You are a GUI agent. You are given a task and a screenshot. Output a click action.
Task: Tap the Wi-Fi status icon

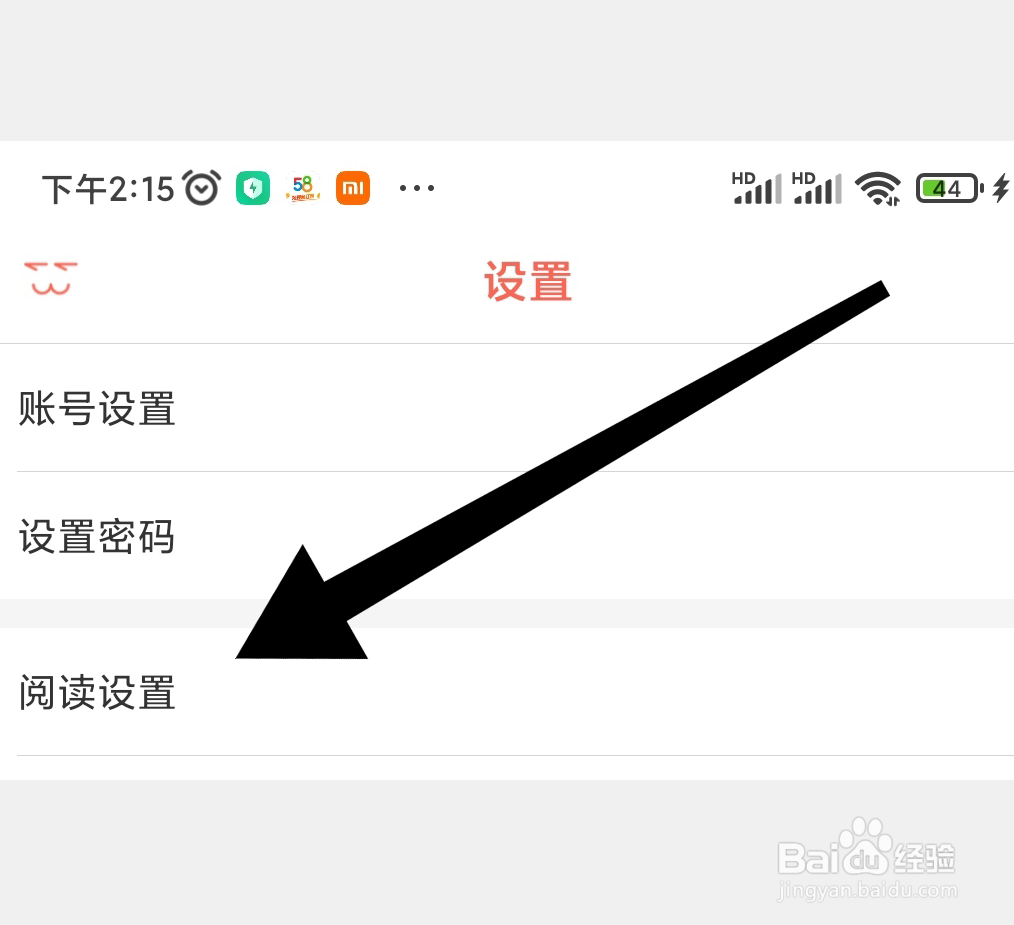[x=878, y=188]
